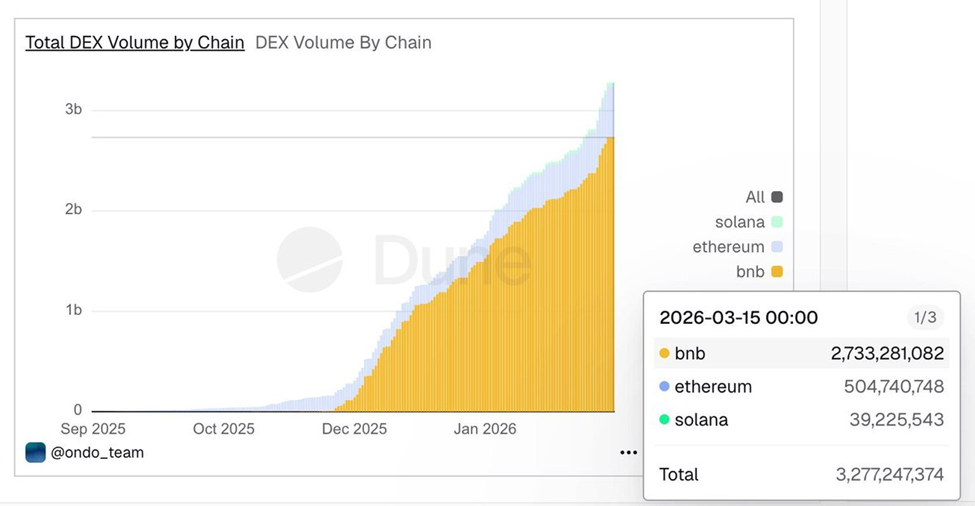975x506 pixels.
Task: Toggle solana series in legend
Action: [x=777, y=222]
